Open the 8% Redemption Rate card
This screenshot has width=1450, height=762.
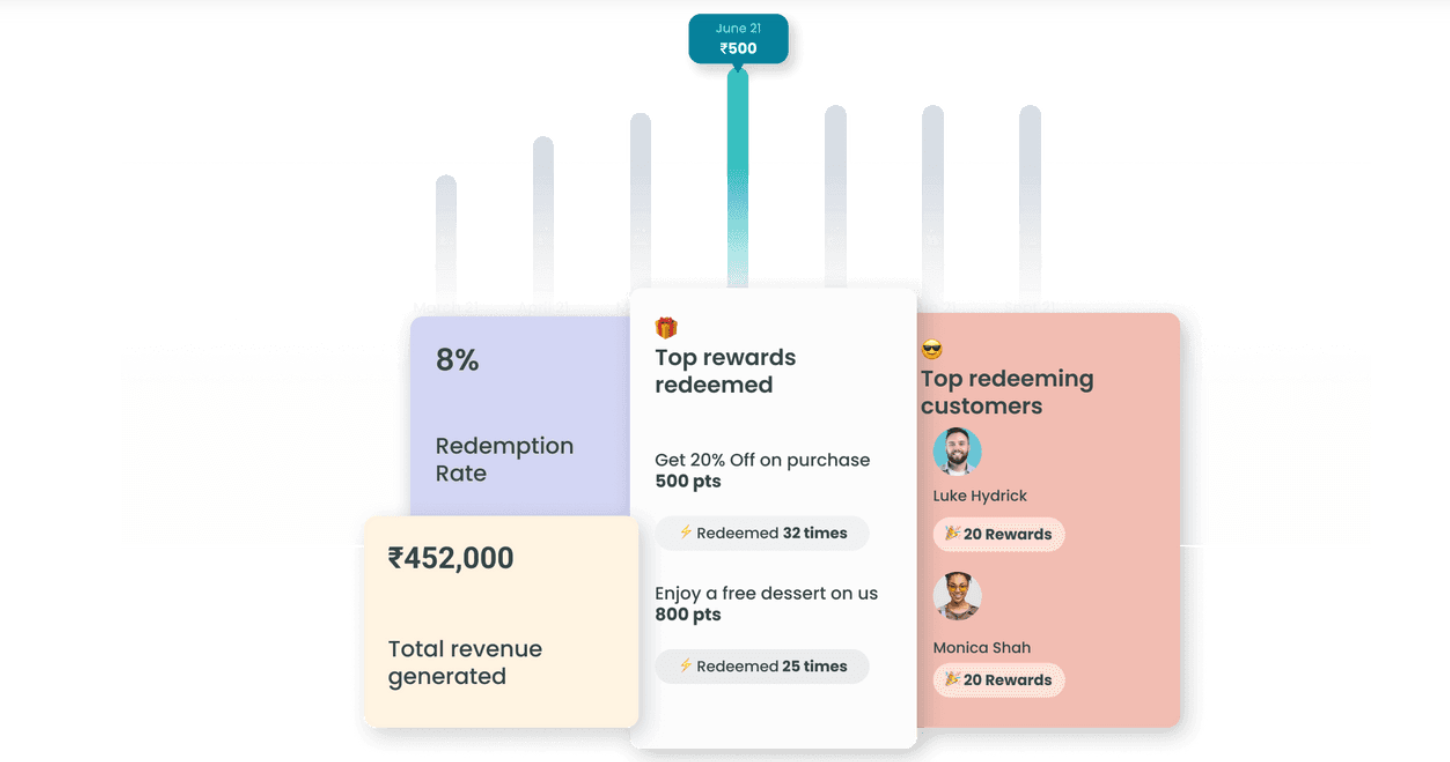pyautogui.click(x=520, y=417)
